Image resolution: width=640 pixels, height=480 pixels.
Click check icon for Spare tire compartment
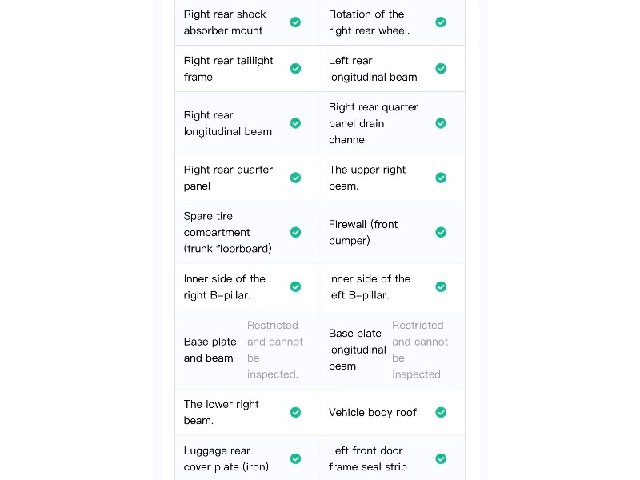pos(296,232)
